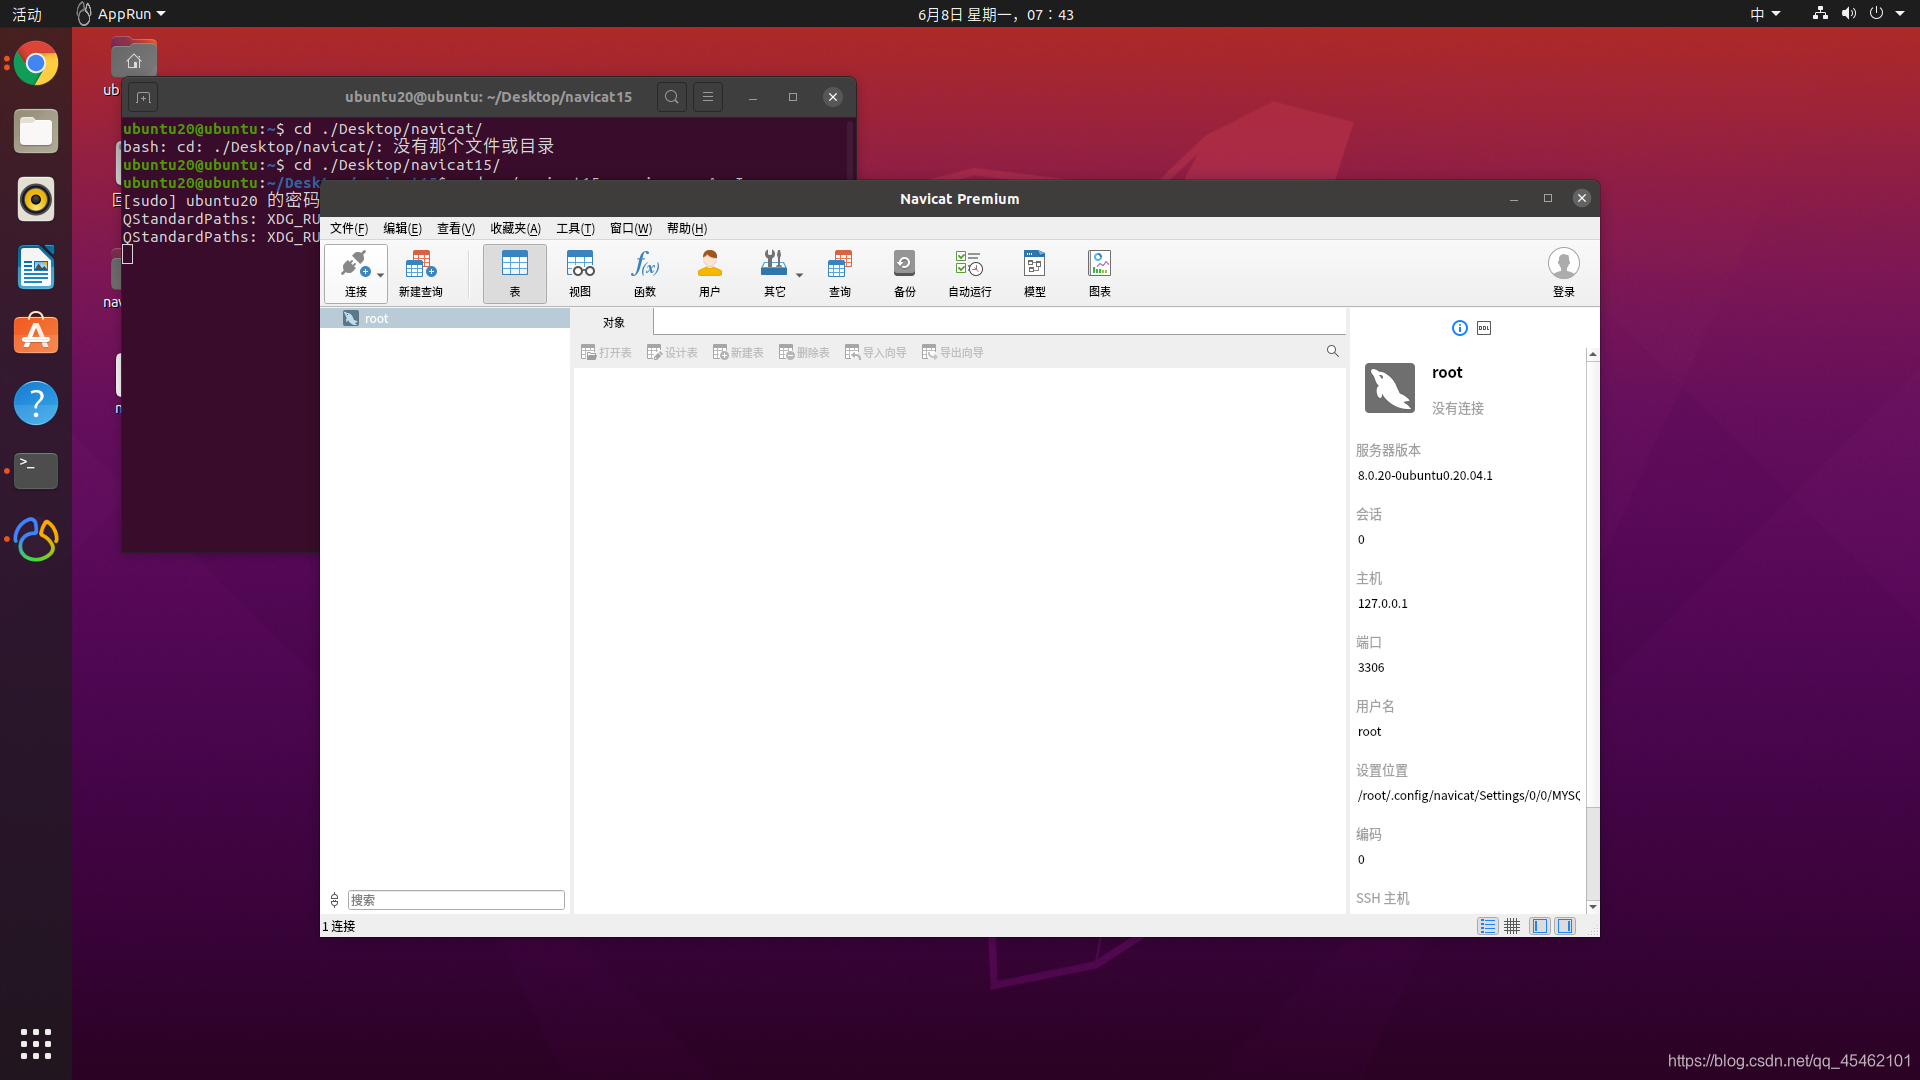Expand the Others (其它) dropdown arrow
The height and width of the screenshot is (1080, 1920).
click(x=799, y=275)
